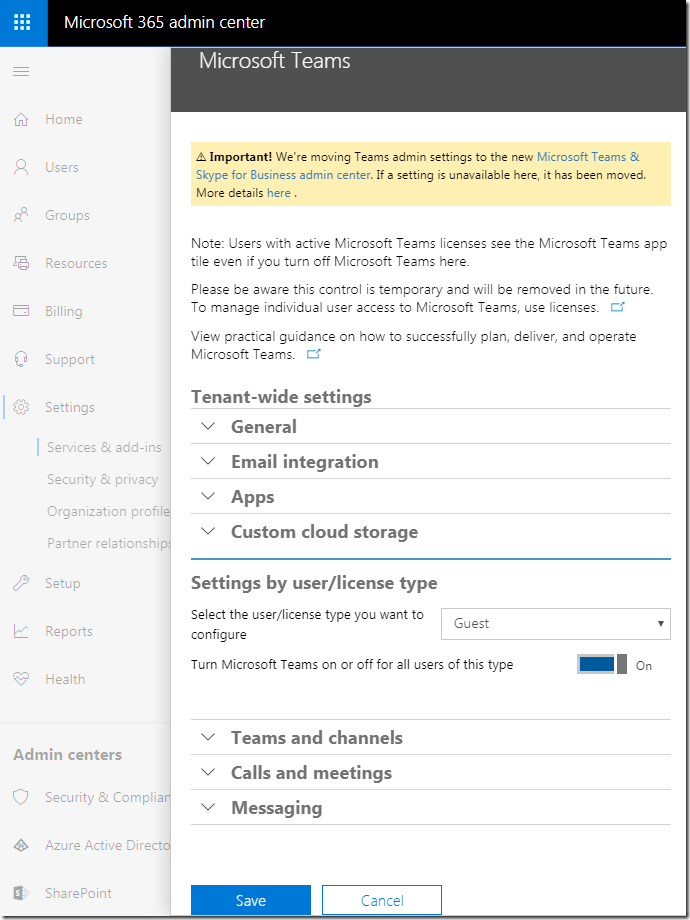Select Security & privacy submenu item
The image size is (690, 920).
[103, 479]
